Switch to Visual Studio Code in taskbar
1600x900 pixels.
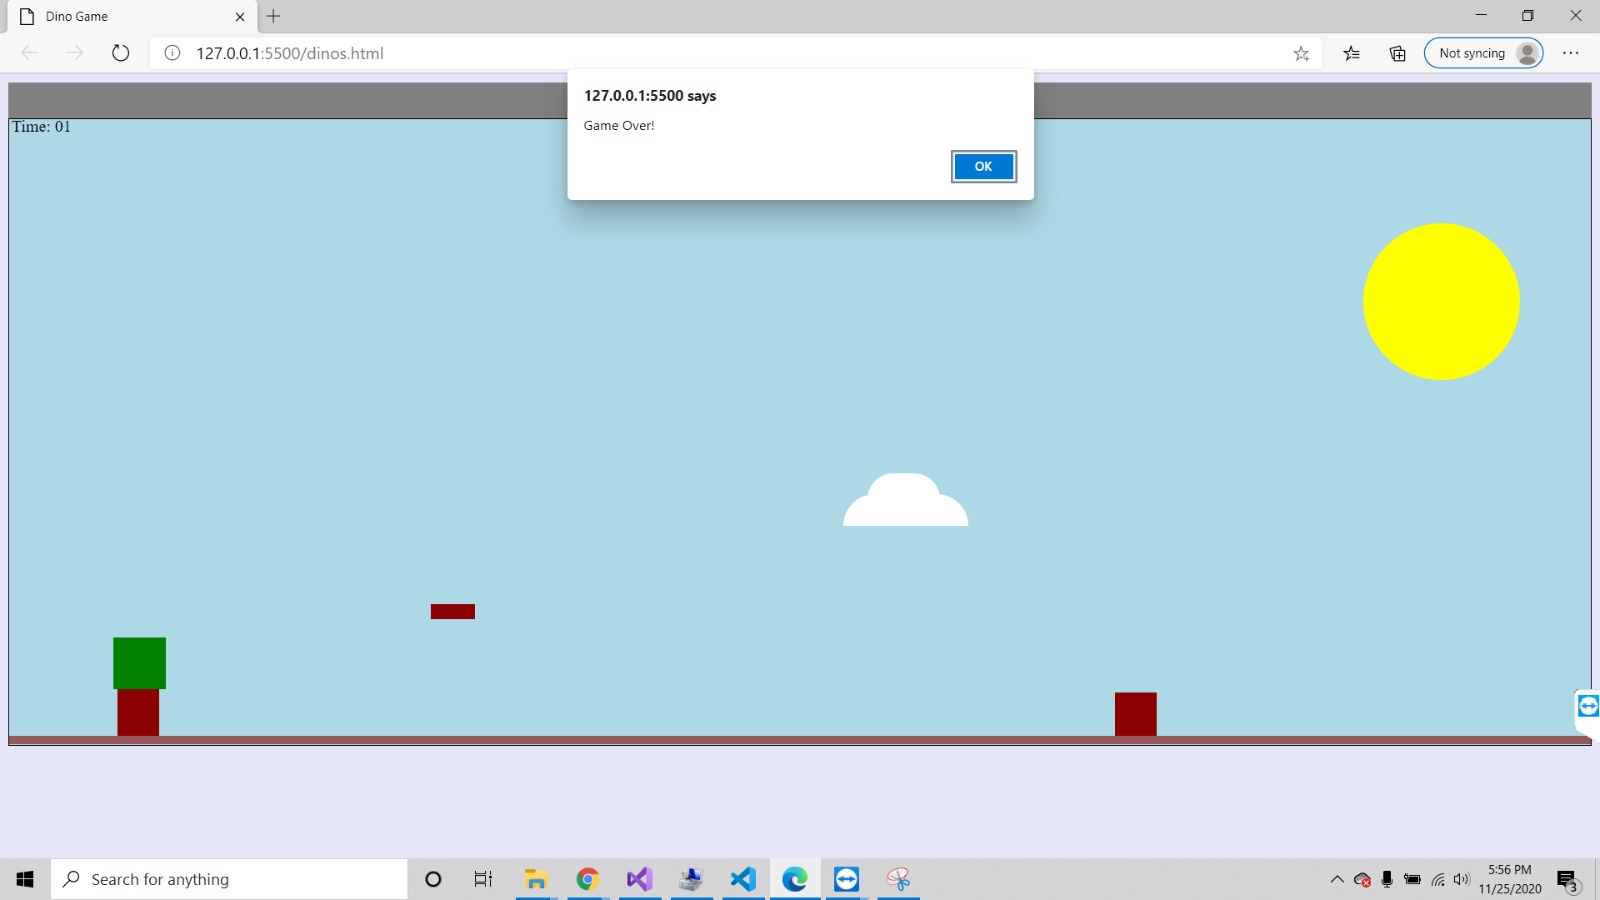[x=743, y=879]
